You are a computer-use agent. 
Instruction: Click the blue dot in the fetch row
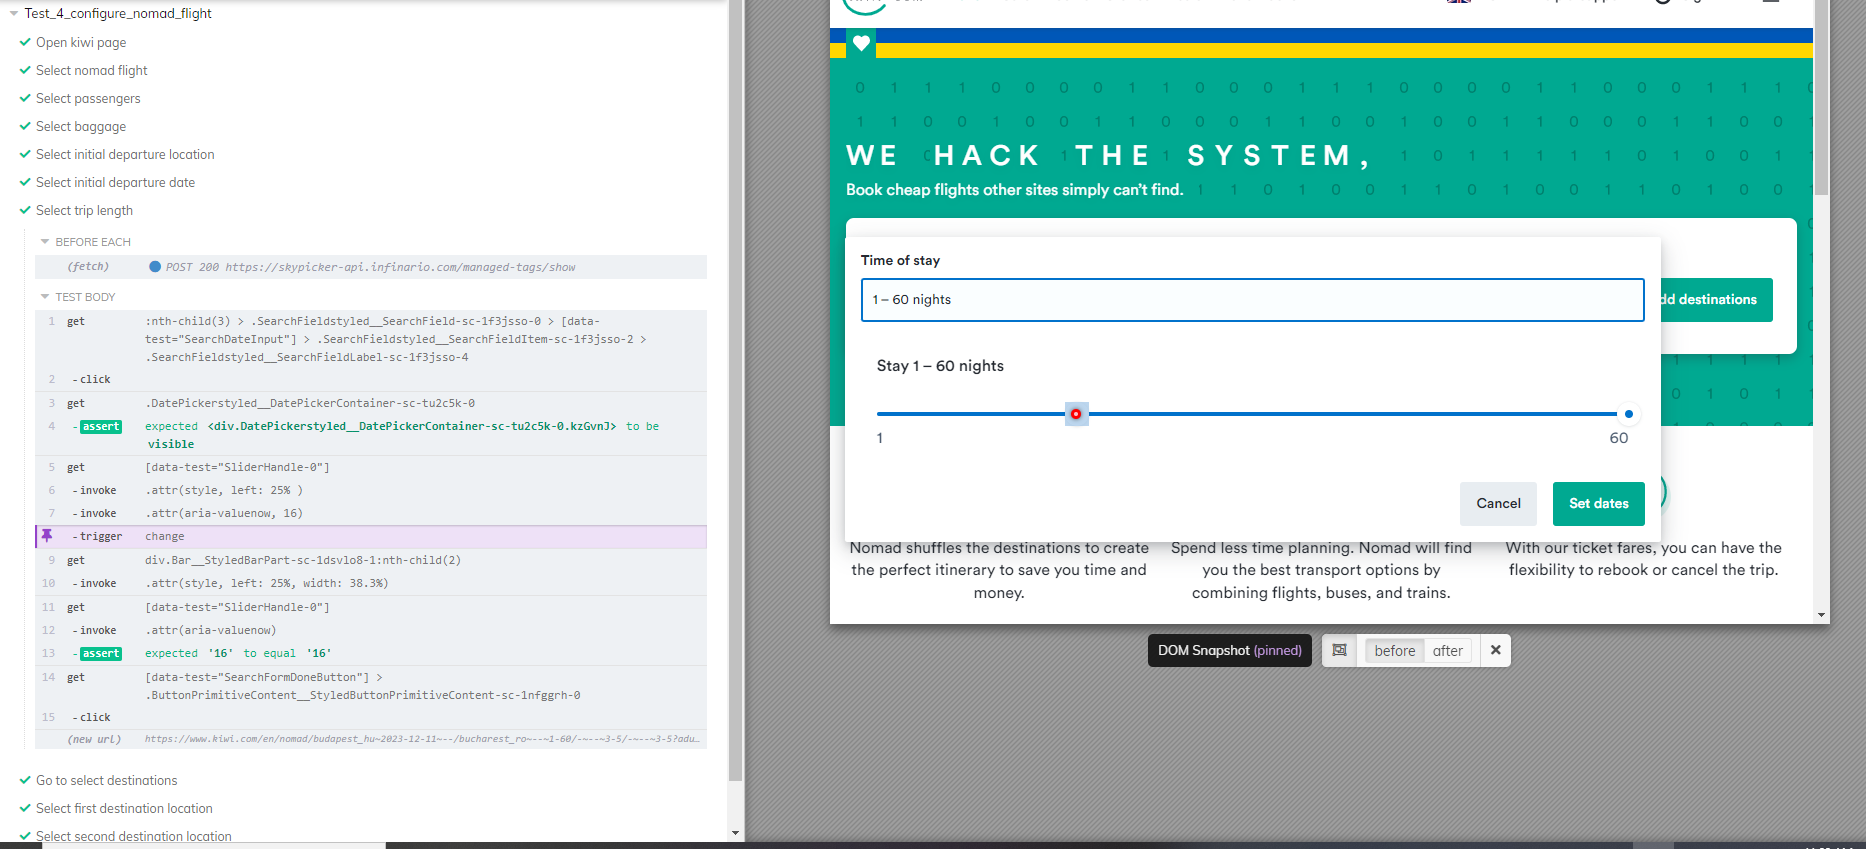[x=155, y=267]
